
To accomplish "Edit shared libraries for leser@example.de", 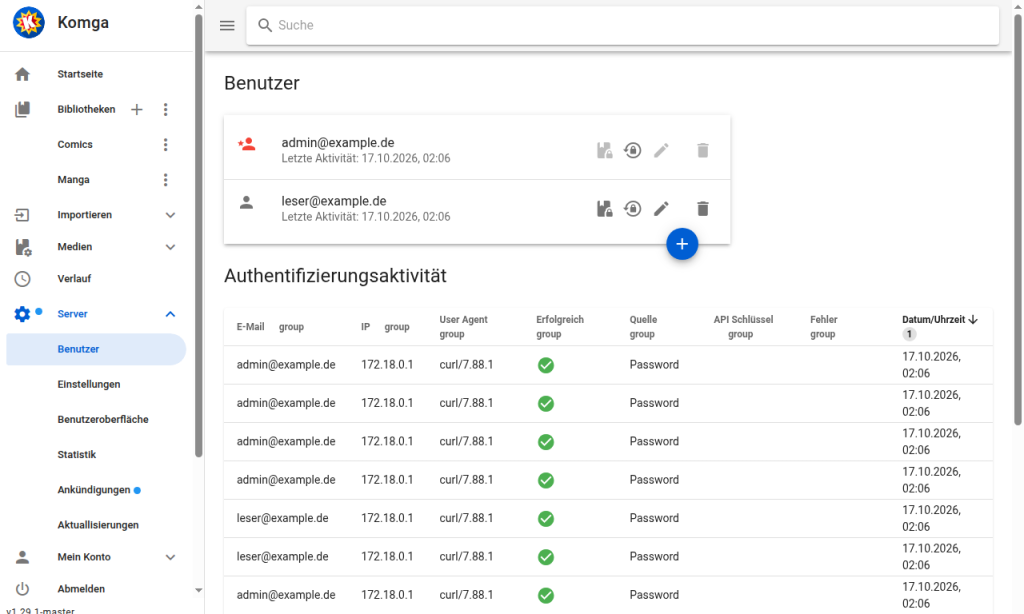I will click(x=605, y=209).
